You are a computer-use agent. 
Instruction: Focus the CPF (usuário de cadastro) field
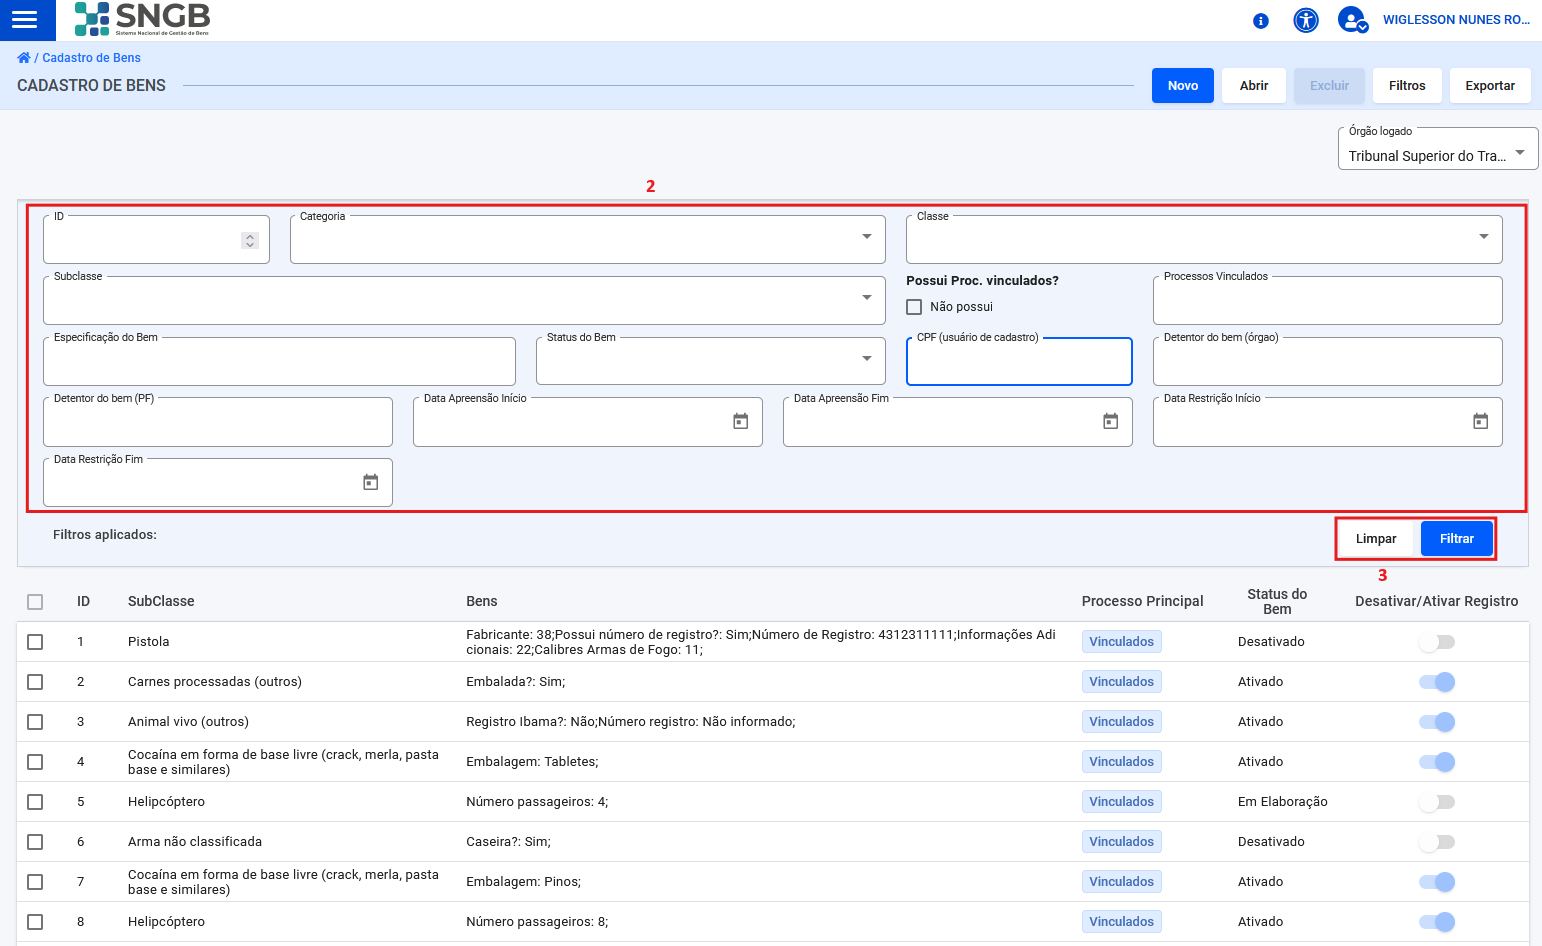pyautogui.click(x=1019, y=361)
